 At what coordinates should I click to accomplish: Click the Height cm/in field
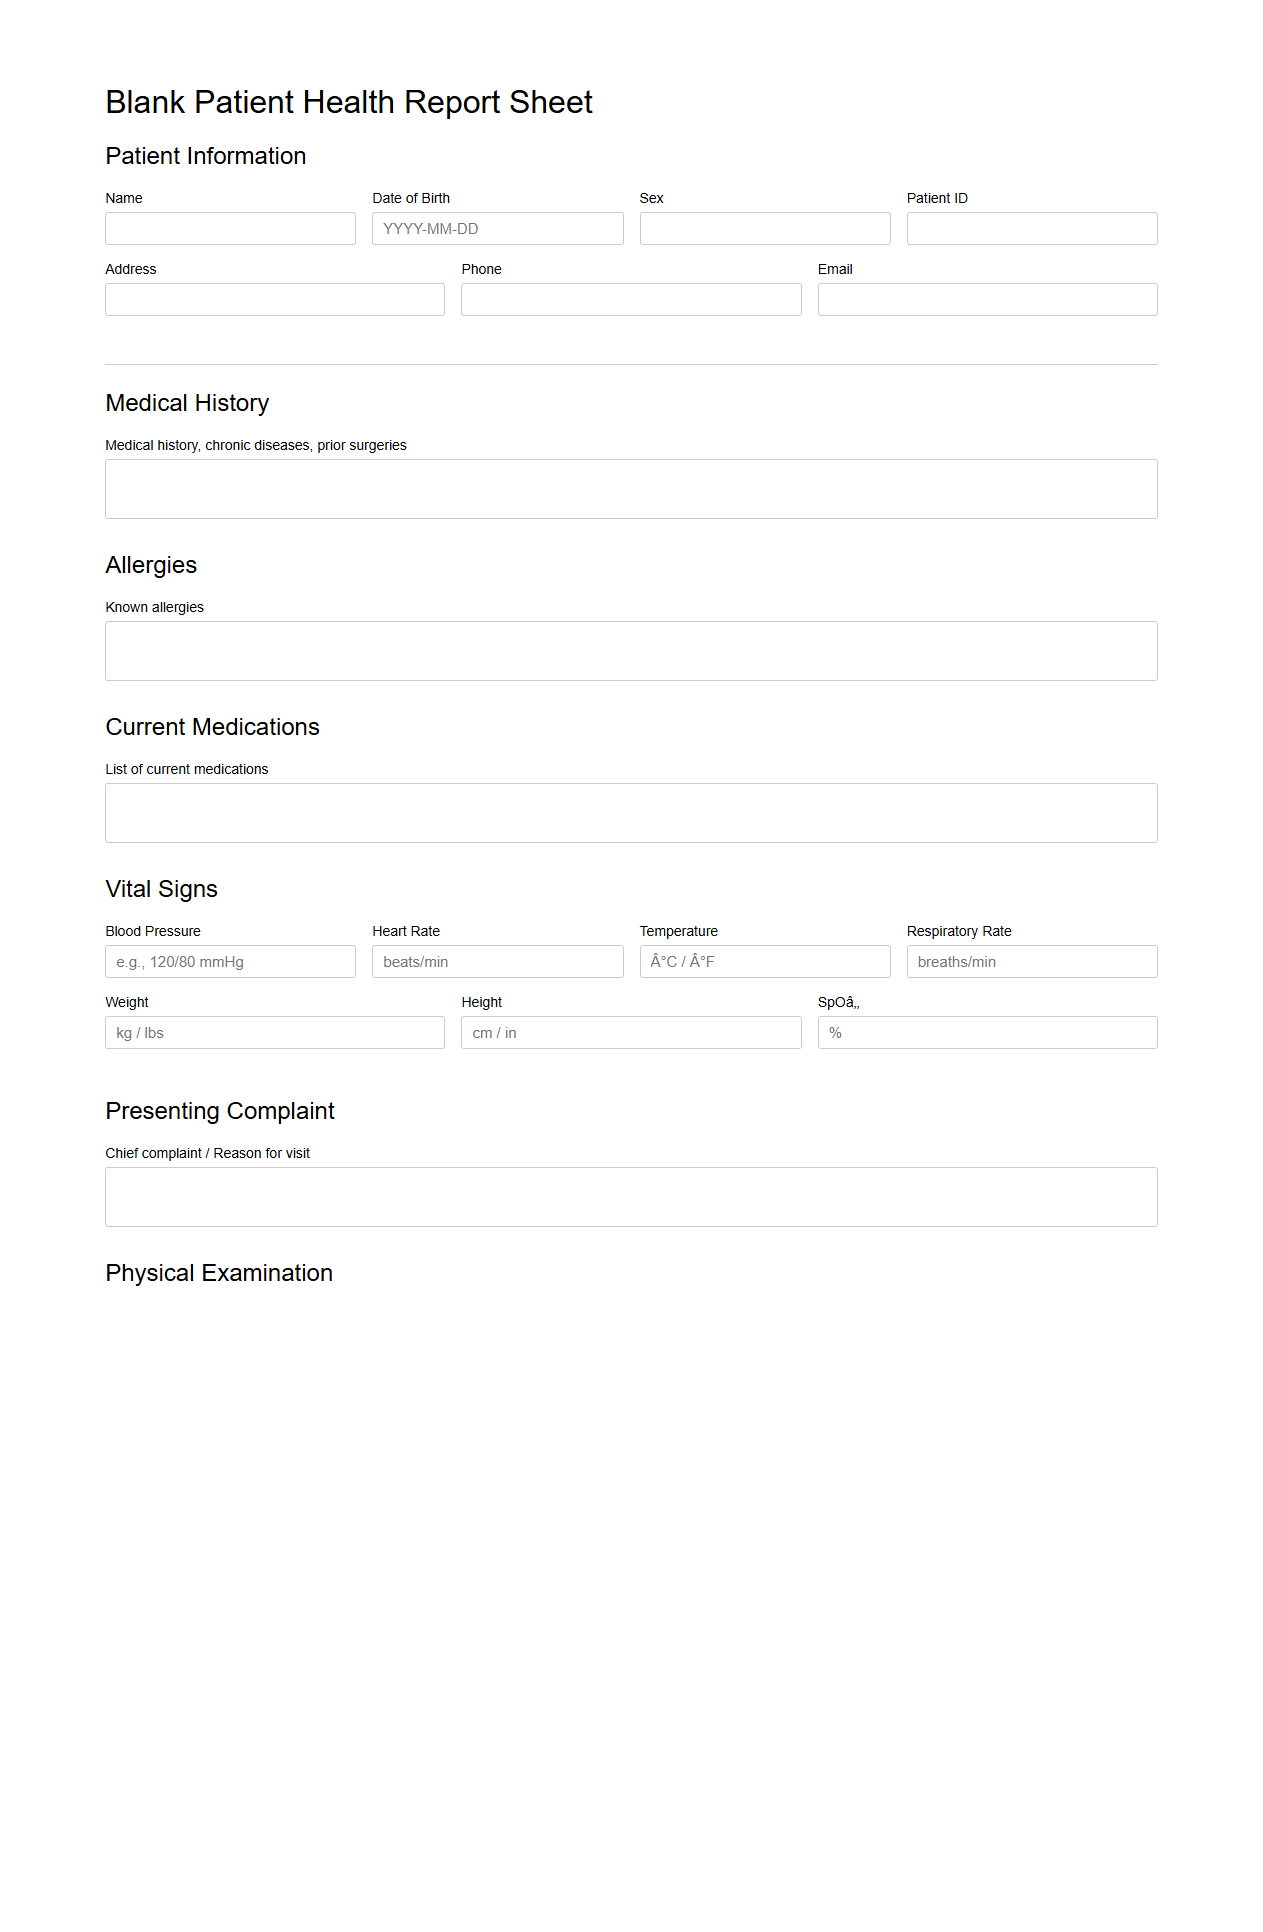coord(631,1032)
